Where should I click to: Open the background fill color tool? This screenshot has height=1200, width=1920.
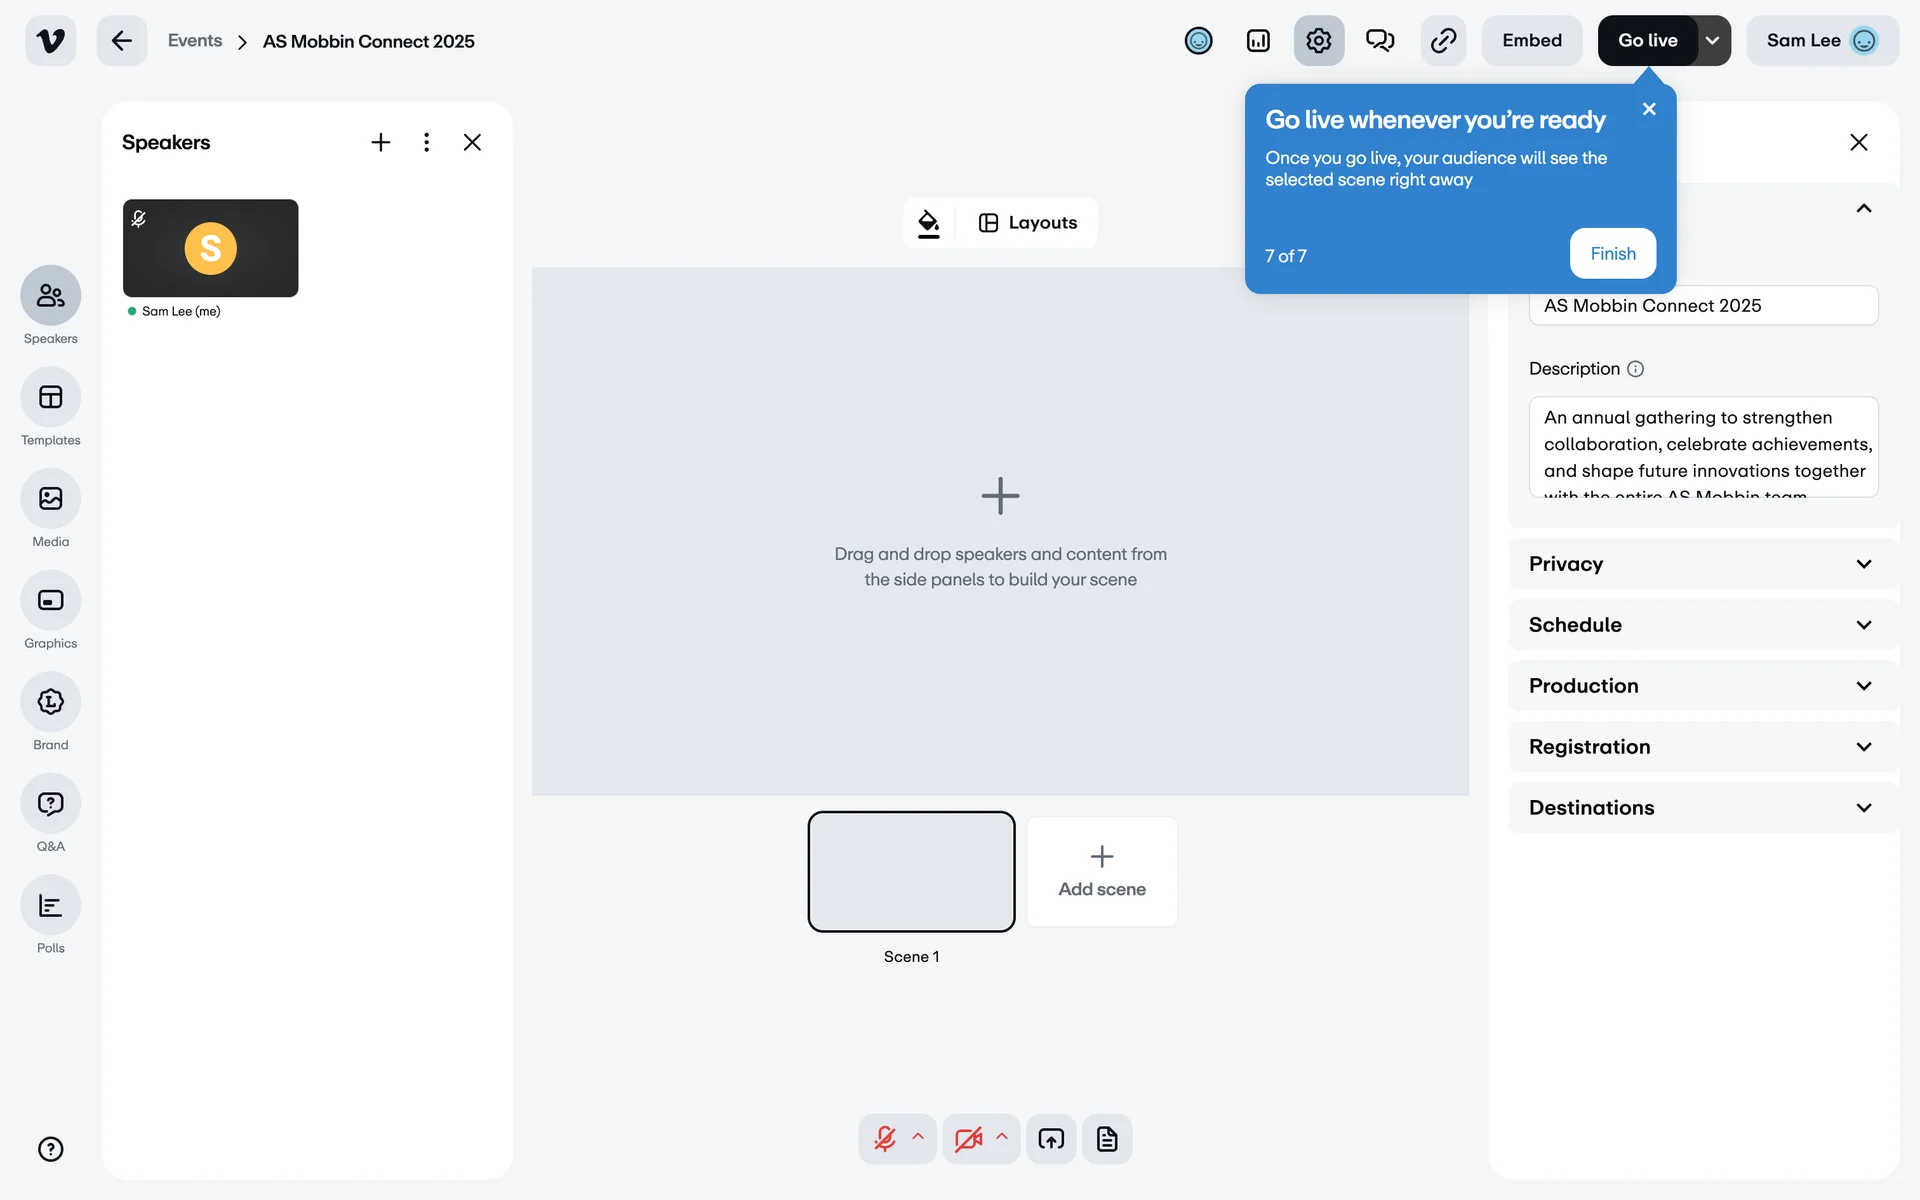click(x=929, y=223)
